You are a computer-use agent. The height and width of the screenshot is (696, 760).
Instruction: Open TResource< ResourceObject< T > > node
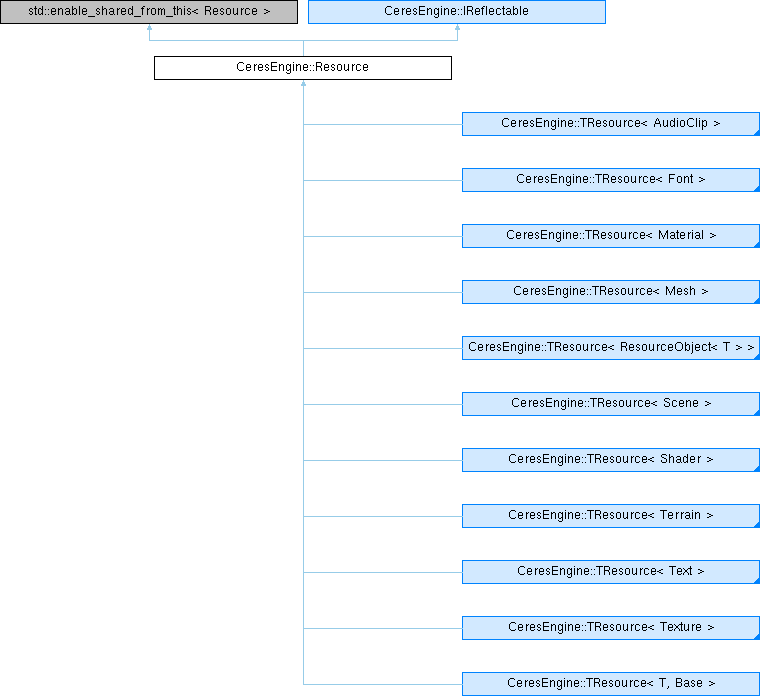tap(610, 348)
